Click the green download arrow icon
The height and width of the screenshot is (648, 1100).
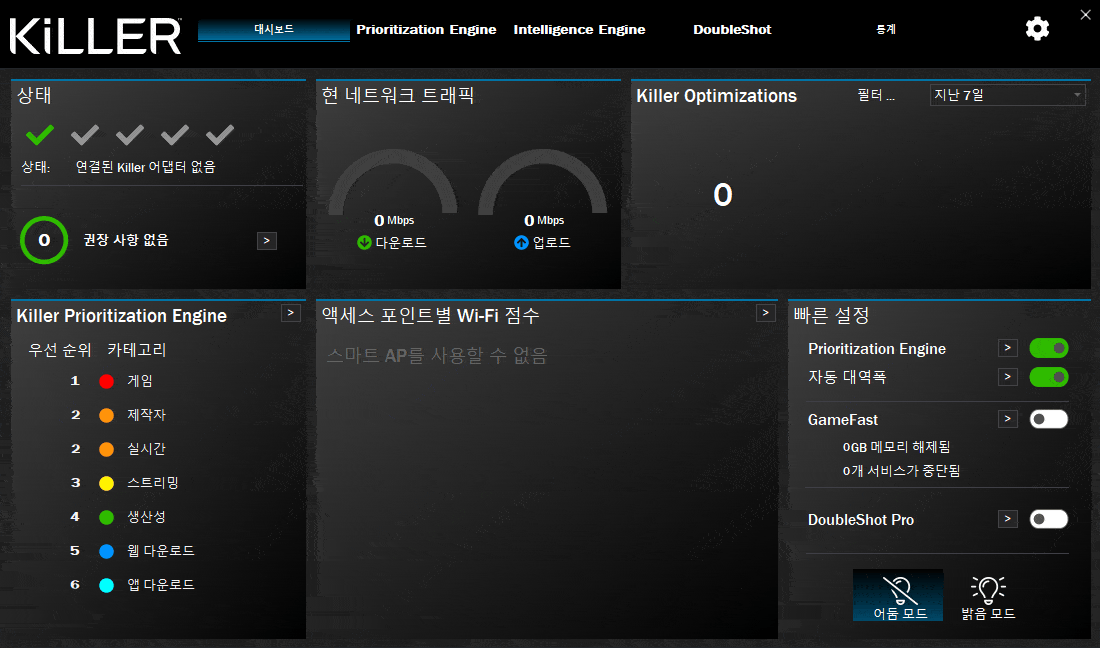point(364,243)
